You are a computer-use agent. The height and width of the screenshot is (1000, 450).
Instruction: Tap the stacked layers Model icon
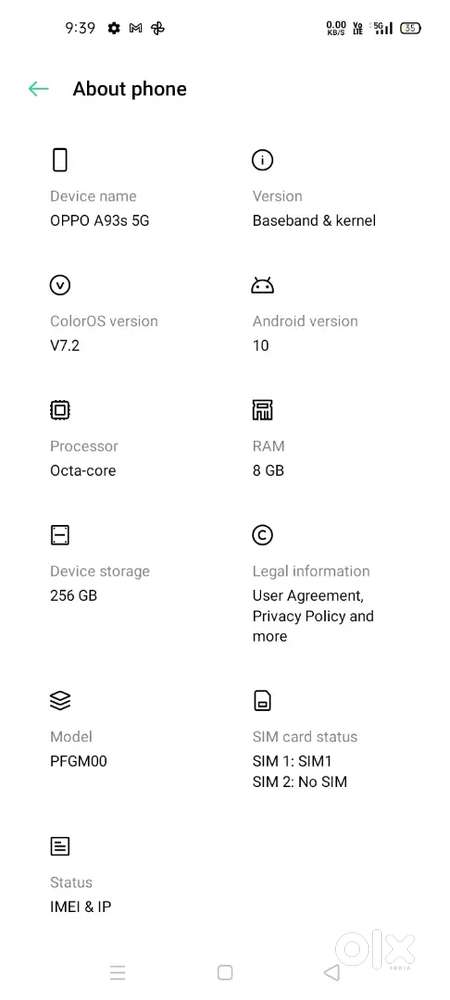click(x=59, y=701)
